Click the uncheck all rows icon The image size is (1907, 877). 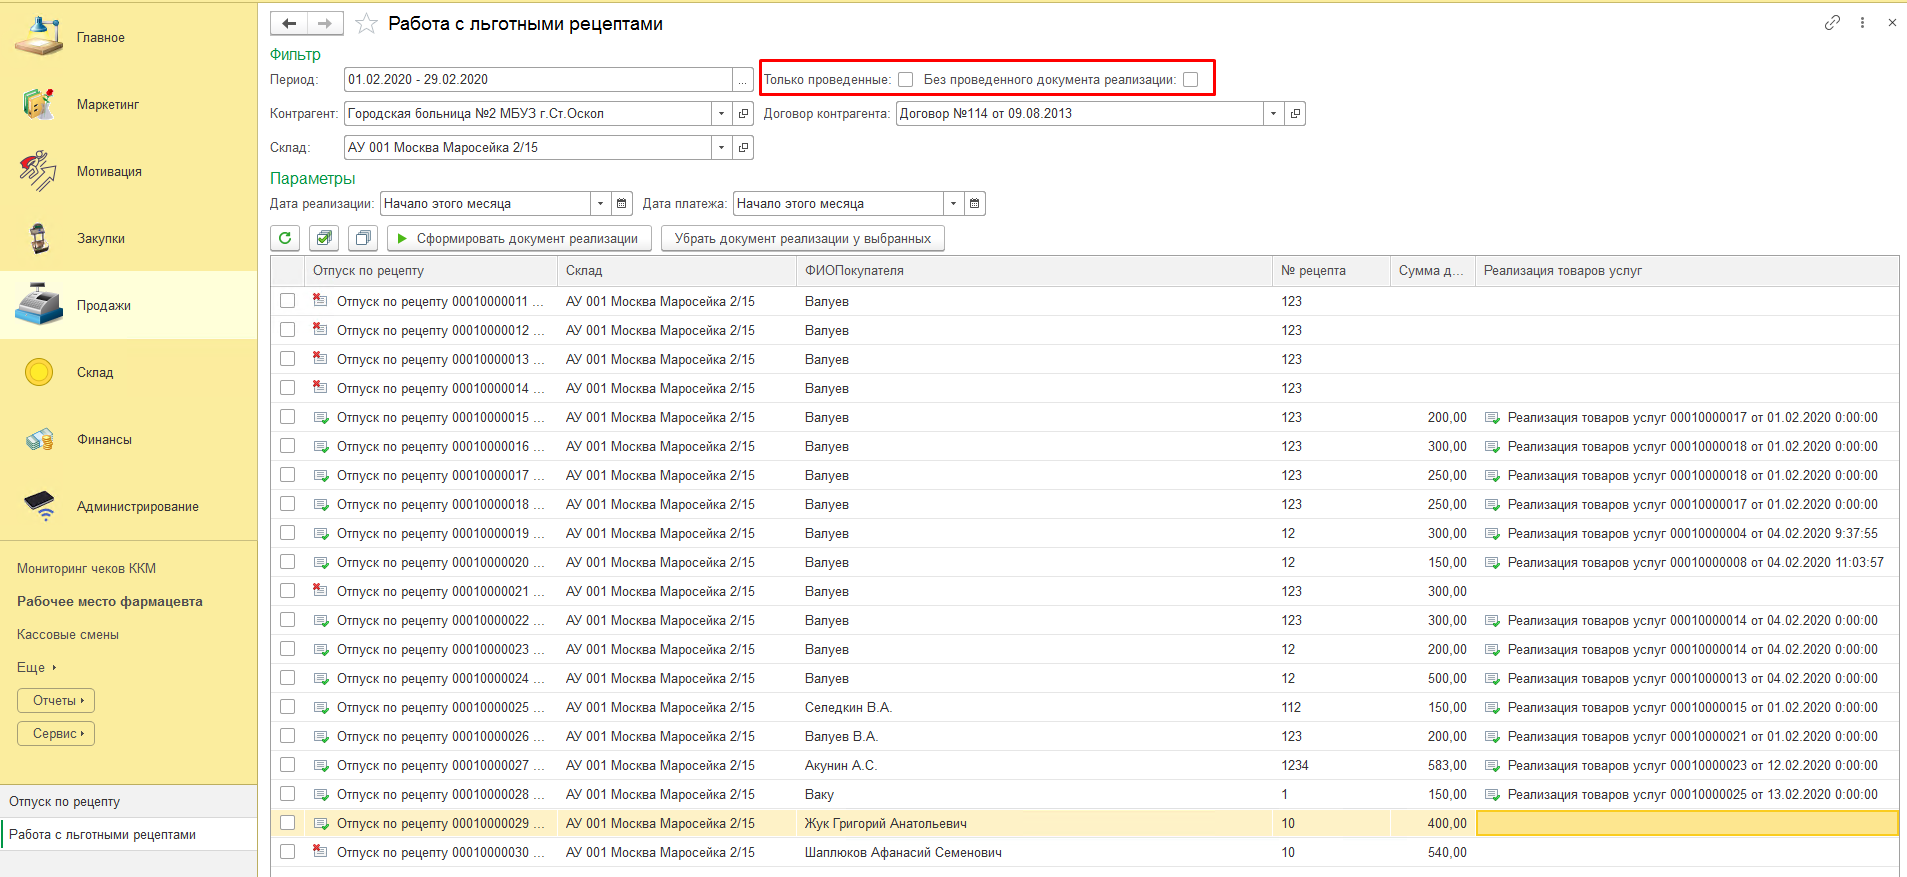coord(362,238)
